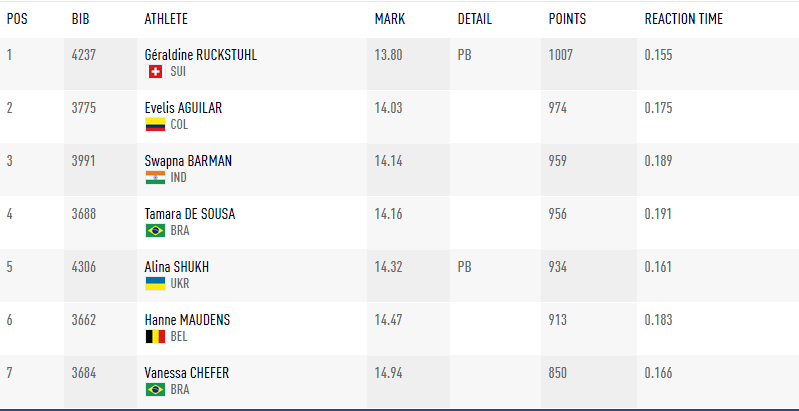Click the Brazil flag under Tamara DE SOUSA
The image size is (799, 411).
coord(155,231)
